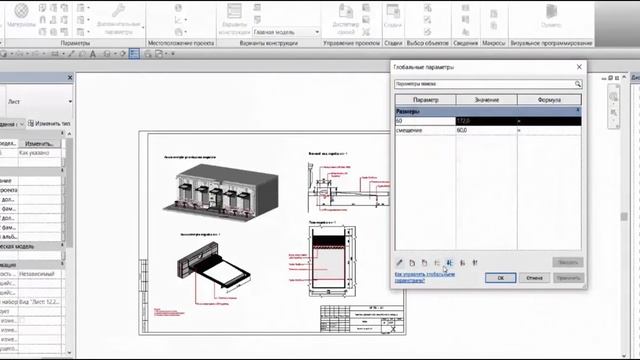Click the project Location globe icon
Image resolution: width=640 pixels, height=360 pixels.
[x=178, y=8]
